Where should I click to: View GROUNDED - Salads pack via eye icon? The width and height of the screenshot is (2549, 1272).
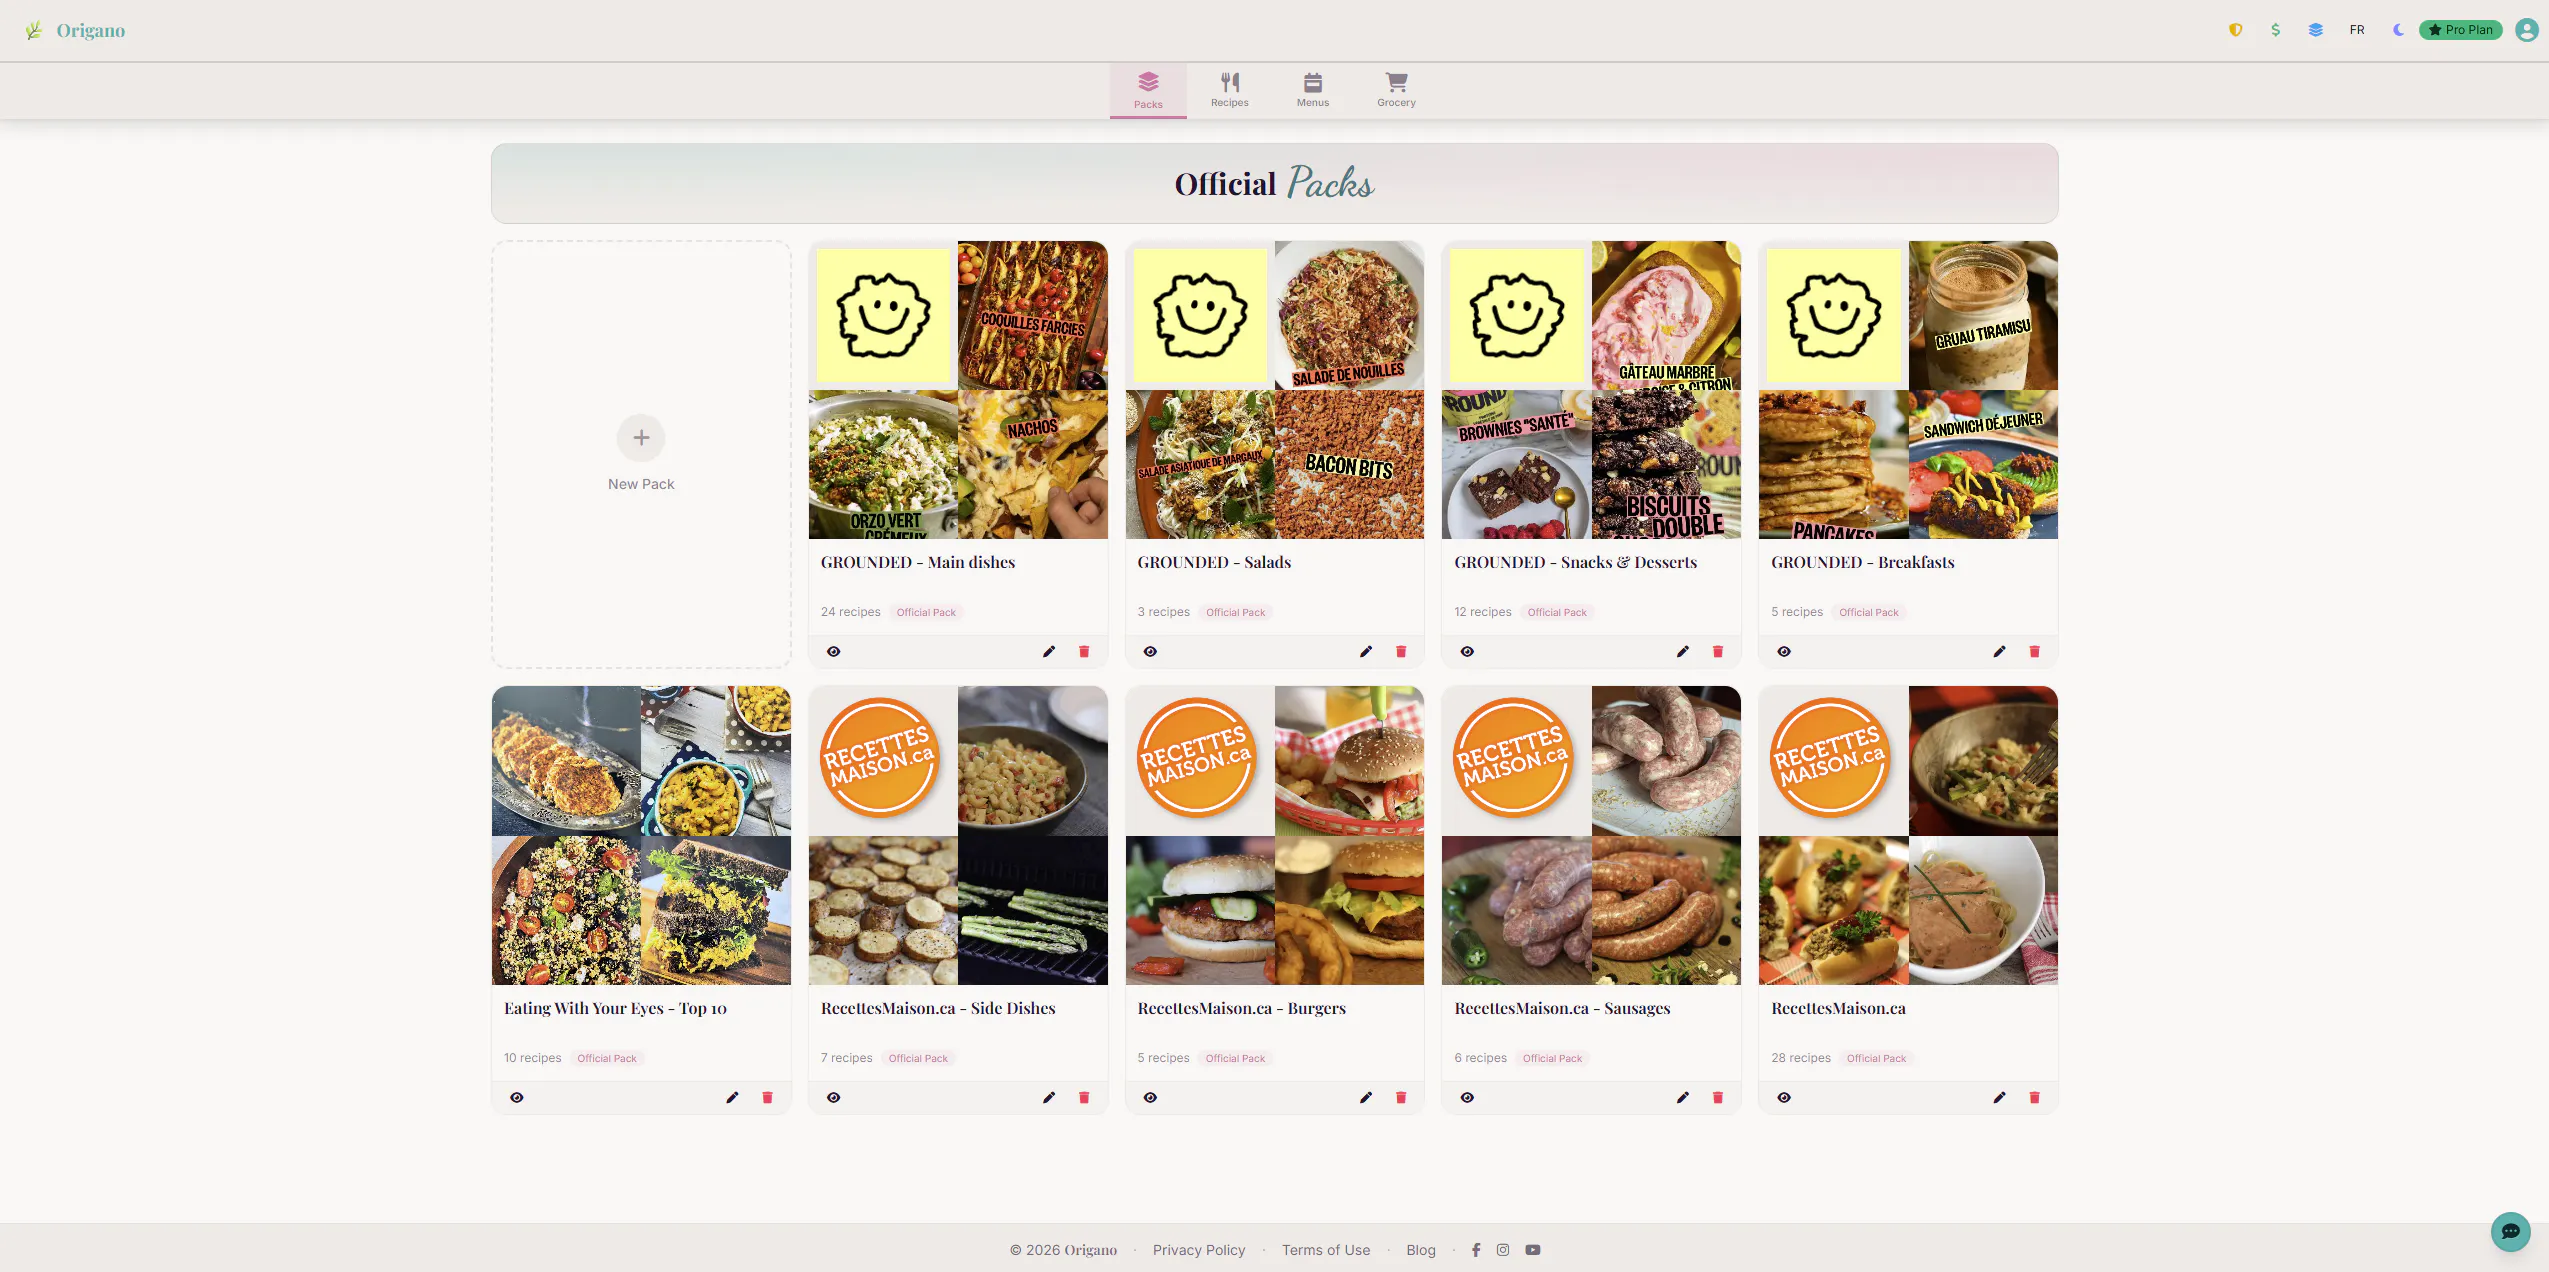[x=1150, y=652]
